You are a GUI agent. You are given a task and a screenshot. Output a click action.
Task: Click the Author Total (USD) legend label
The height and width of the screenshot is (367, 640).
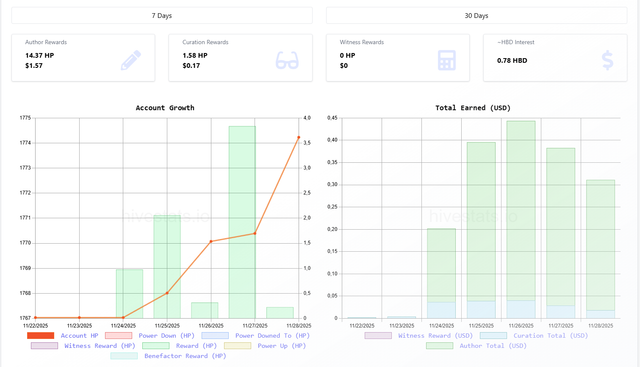coord(493,346)
